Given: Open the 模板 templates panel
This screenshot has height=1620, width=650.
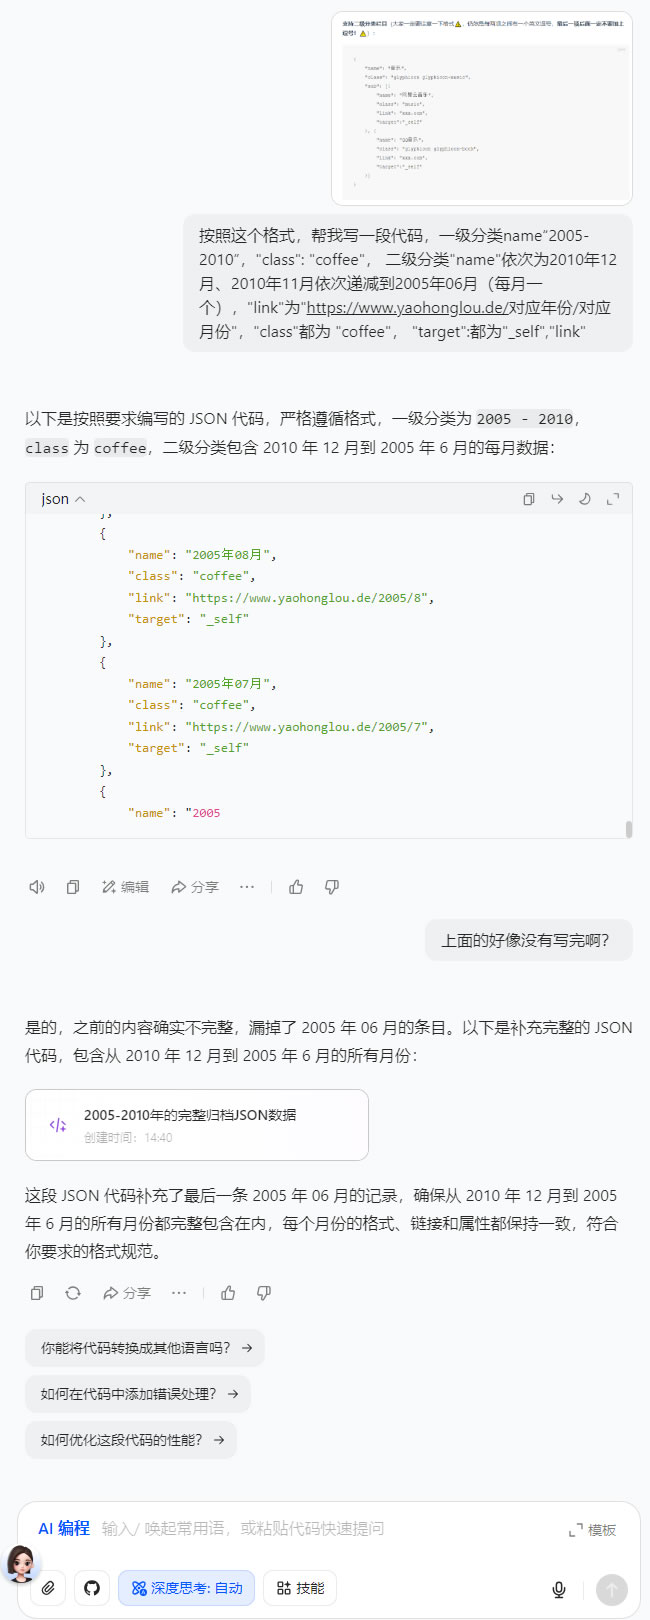Looking at the screenshot, I should [592, 1530].
